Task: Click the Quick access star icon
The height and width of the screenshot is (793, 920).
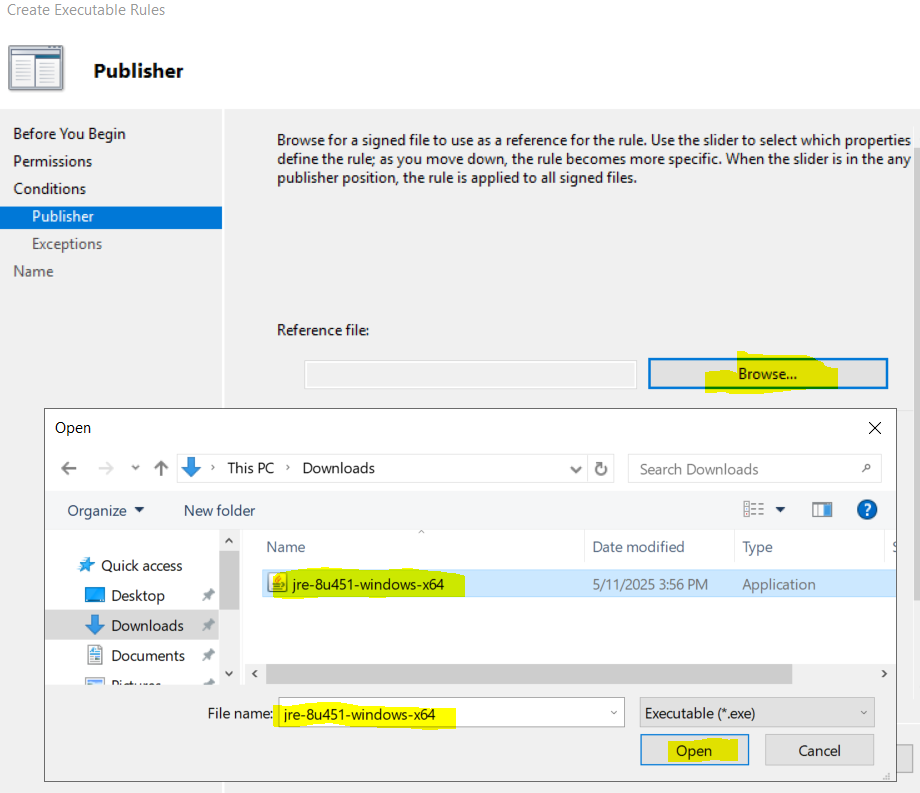Action: click(86, 565)
